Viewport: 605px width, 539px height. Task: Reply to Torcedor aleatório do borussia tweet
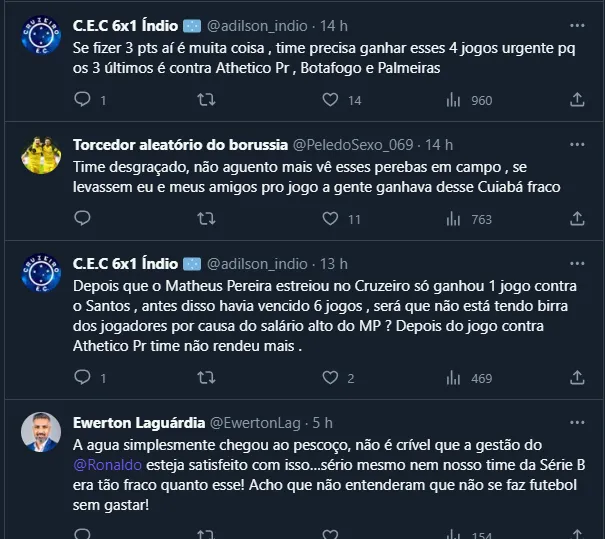coord(83,219)
